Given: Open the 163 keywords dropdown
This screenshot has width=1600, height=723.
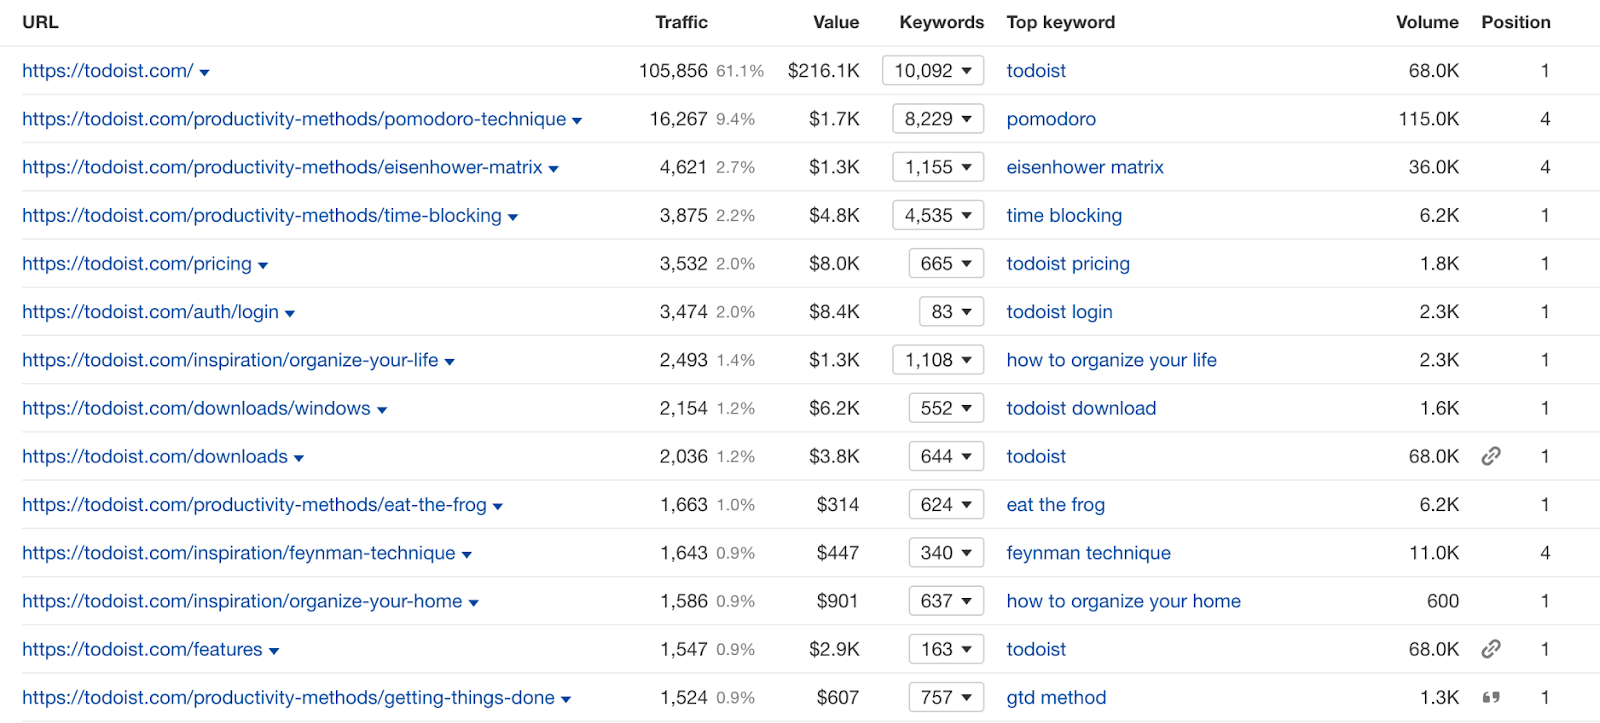Looking at the screenshot, I should (946, 649).
